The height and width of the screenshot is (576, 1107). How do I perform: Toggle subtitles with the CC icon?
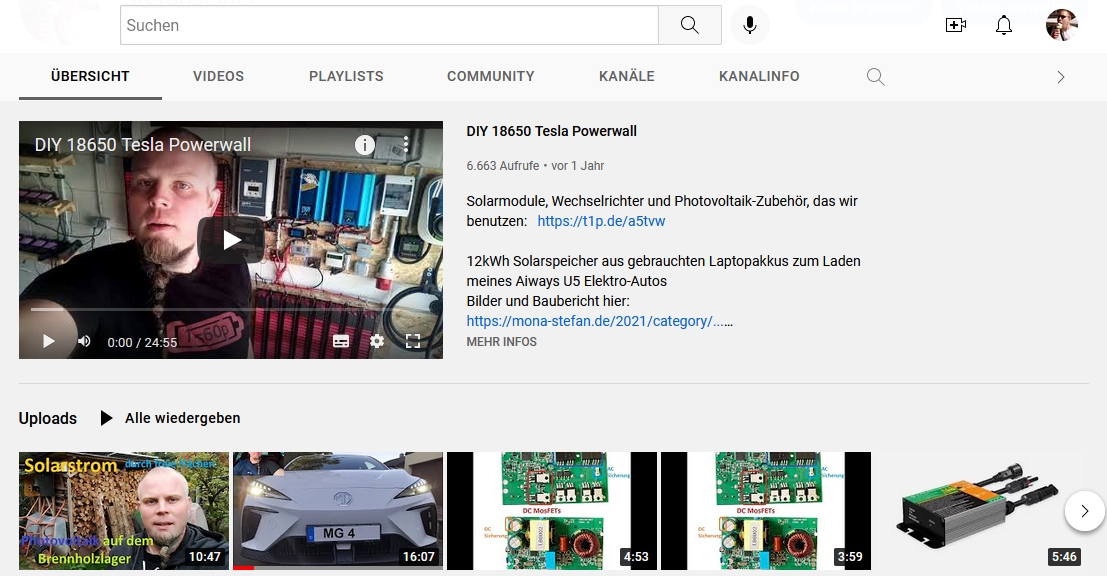coord(341,341)
